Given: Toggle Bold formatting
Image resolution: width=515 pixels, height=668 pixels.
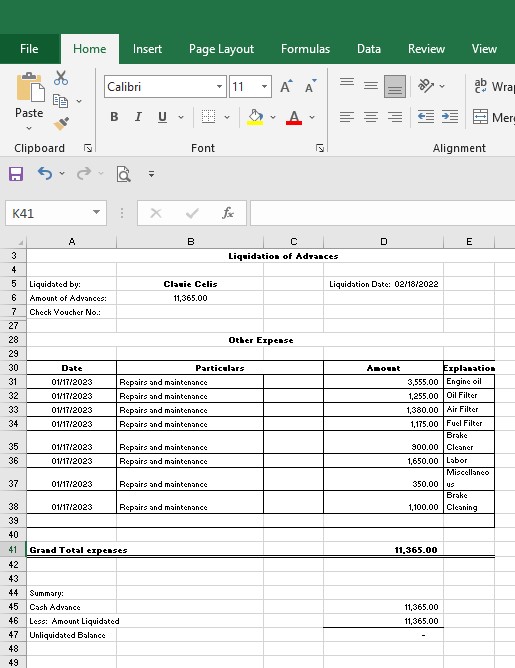Looking at the screenshot, I should pyautogui.click(x=114, y=117).
